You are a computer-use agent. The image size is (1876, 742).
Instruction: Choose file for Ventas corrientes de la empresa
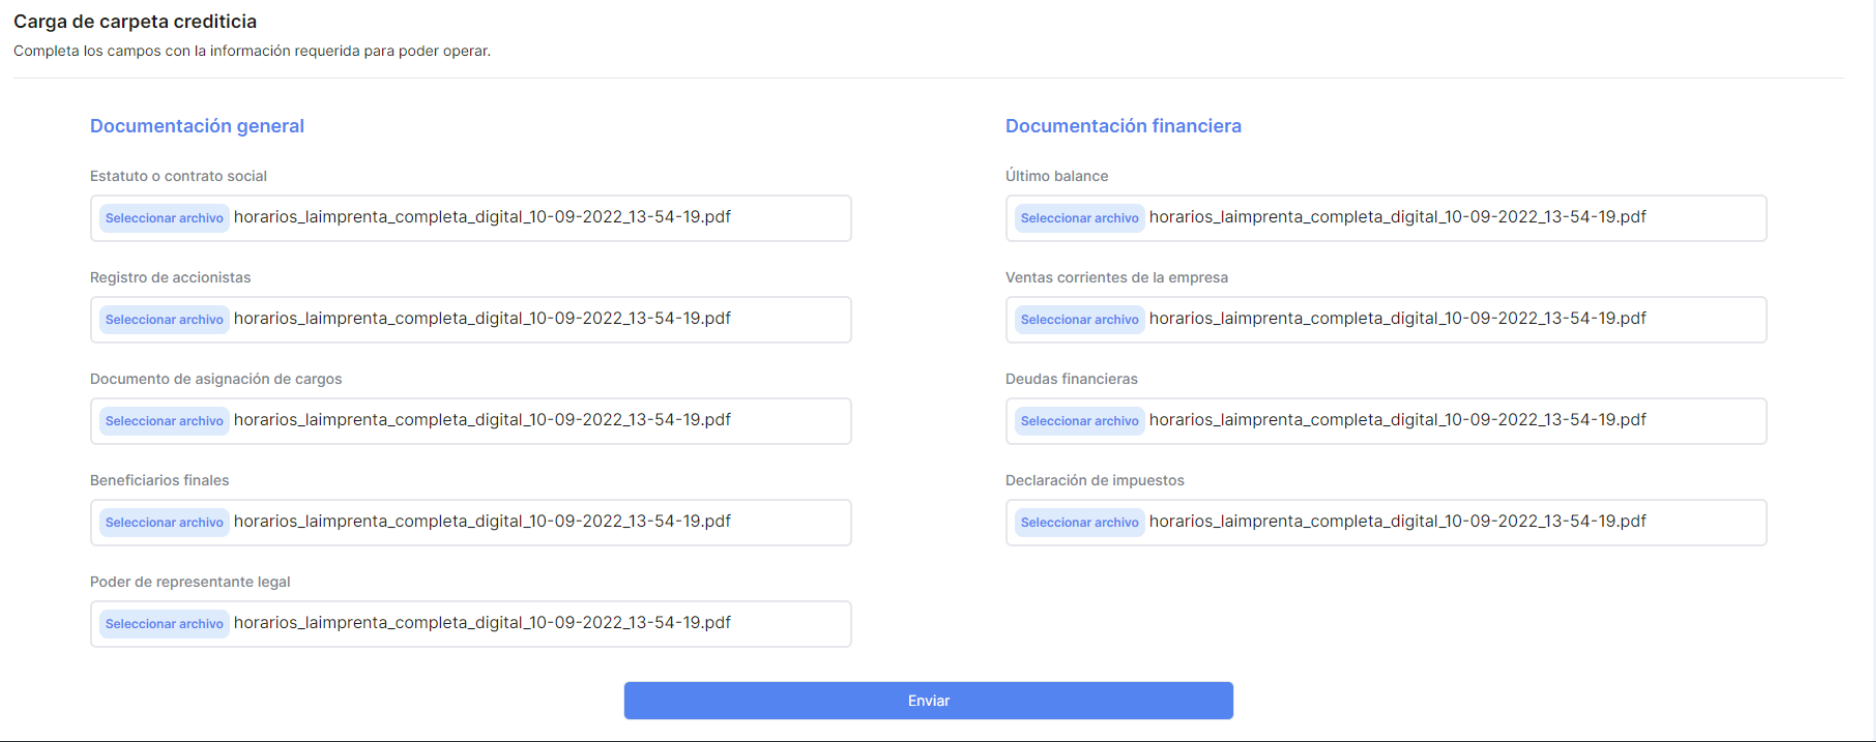tap(1079, 319)
